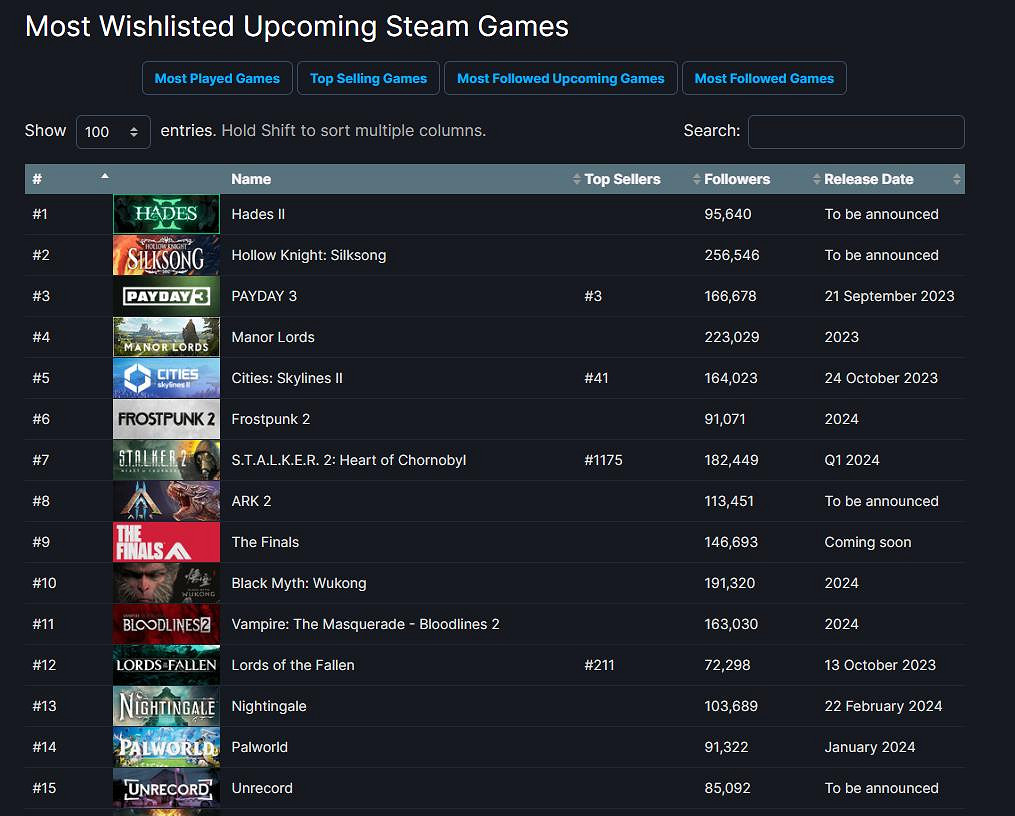Click The Finals red logo thumbnail
Screen dimensions: 1015x816
tap(166, 542)
